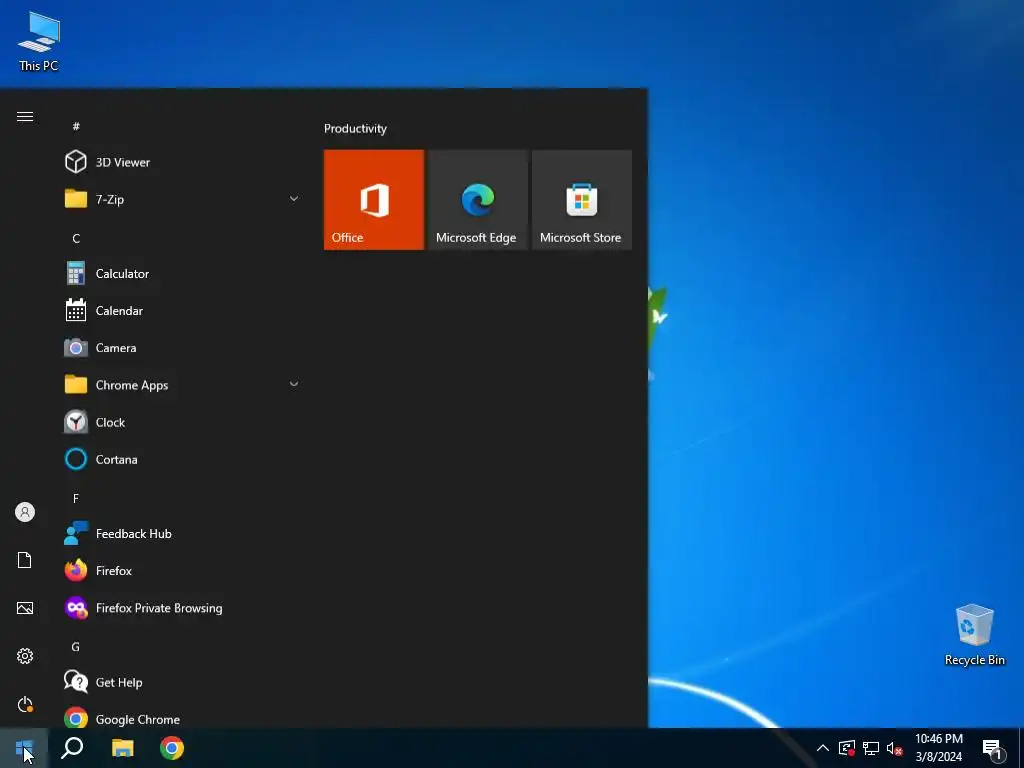Click the 'G' letter group header
Screen dimensions: 1024x768
tap(76, 647)
